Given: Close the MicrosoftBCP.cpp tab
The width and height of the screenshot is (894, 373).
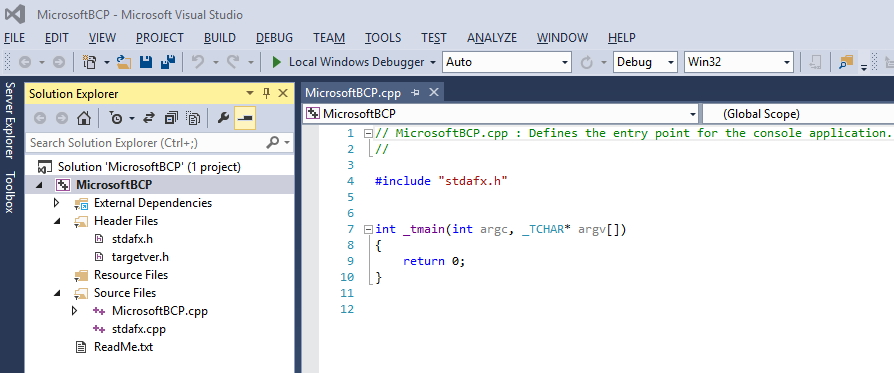Looking at the screenshot, I should [x=434, y=92].
